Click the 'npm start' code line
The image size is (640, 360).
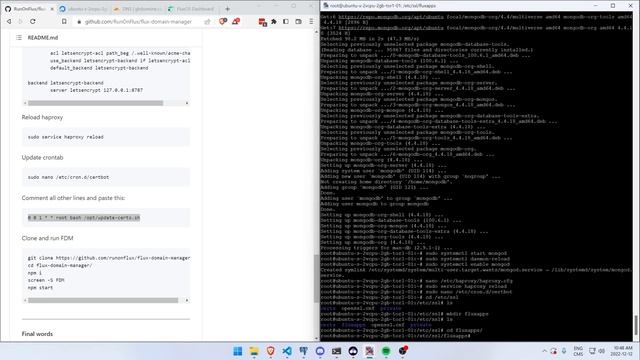[40, 287]
